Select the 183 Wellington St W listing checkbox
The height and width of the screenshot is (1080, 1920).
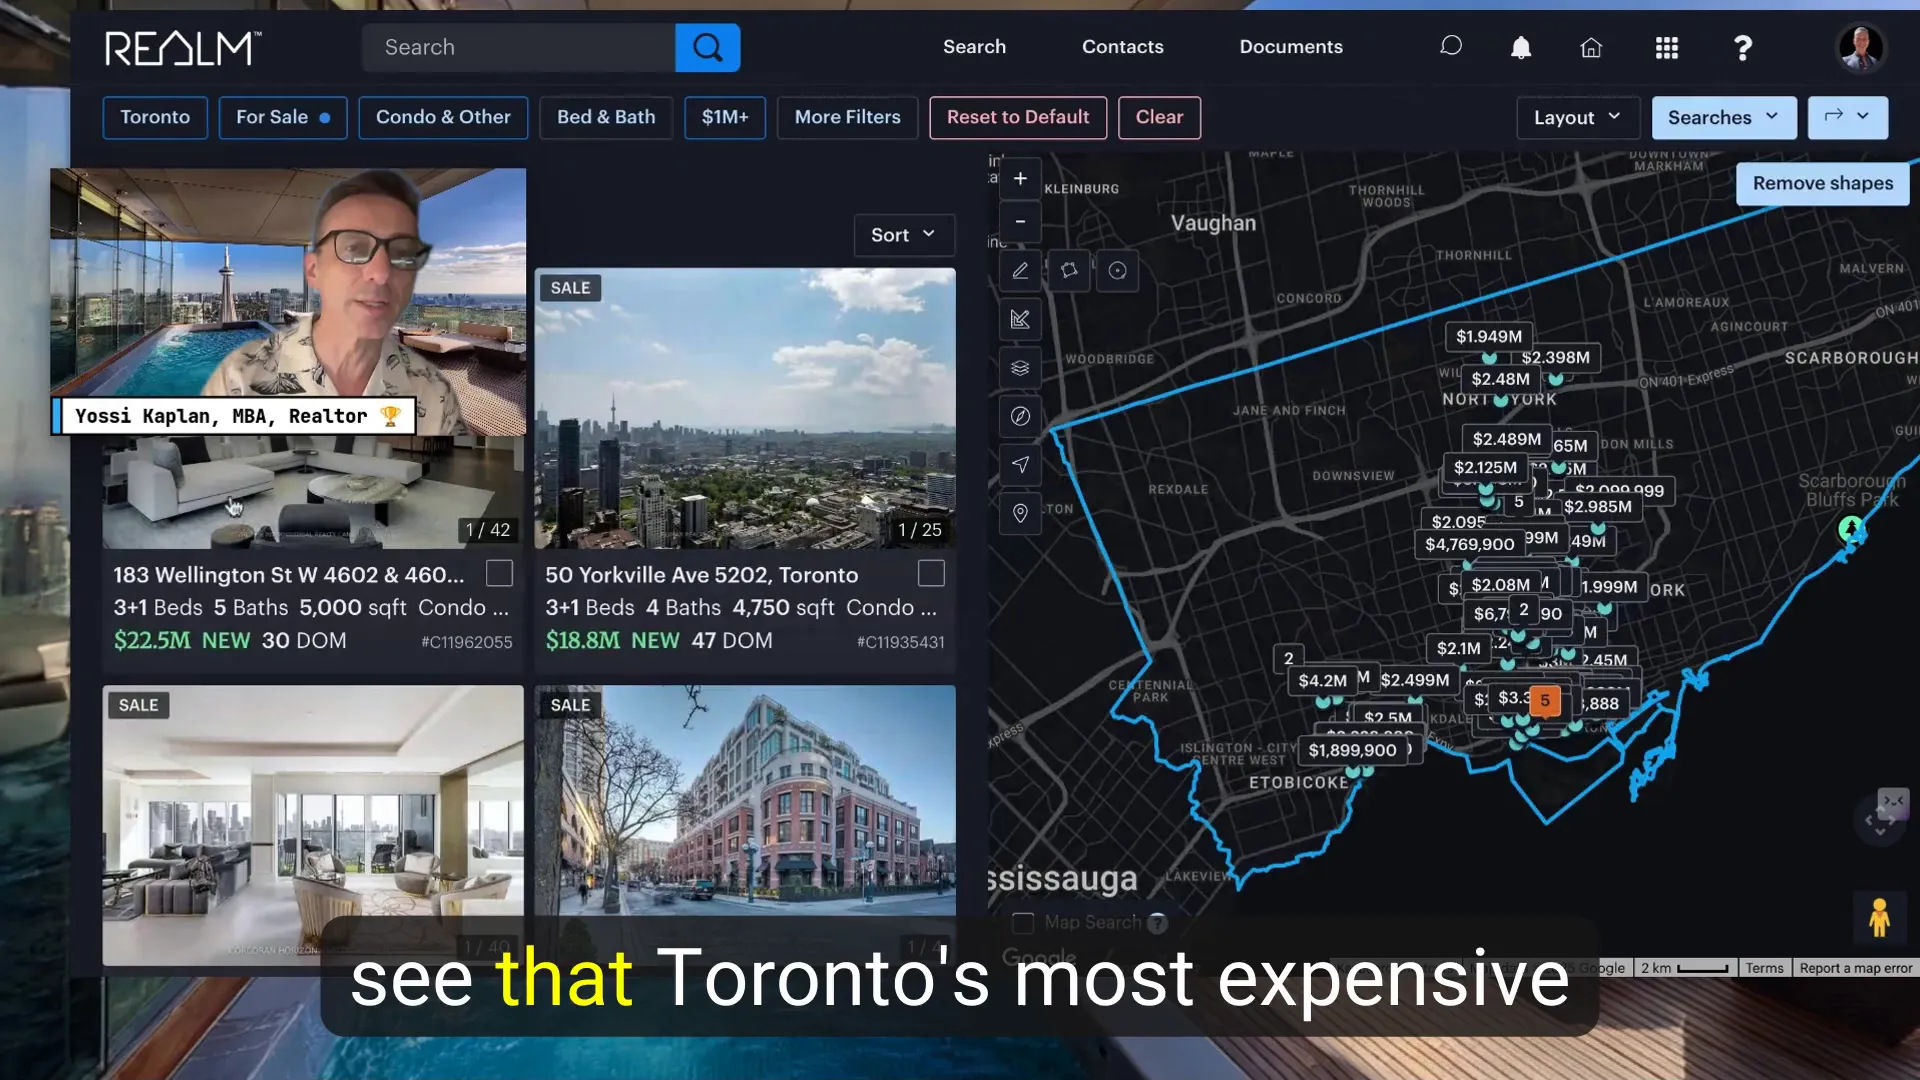pyautogui.click(x=499, y=573)
